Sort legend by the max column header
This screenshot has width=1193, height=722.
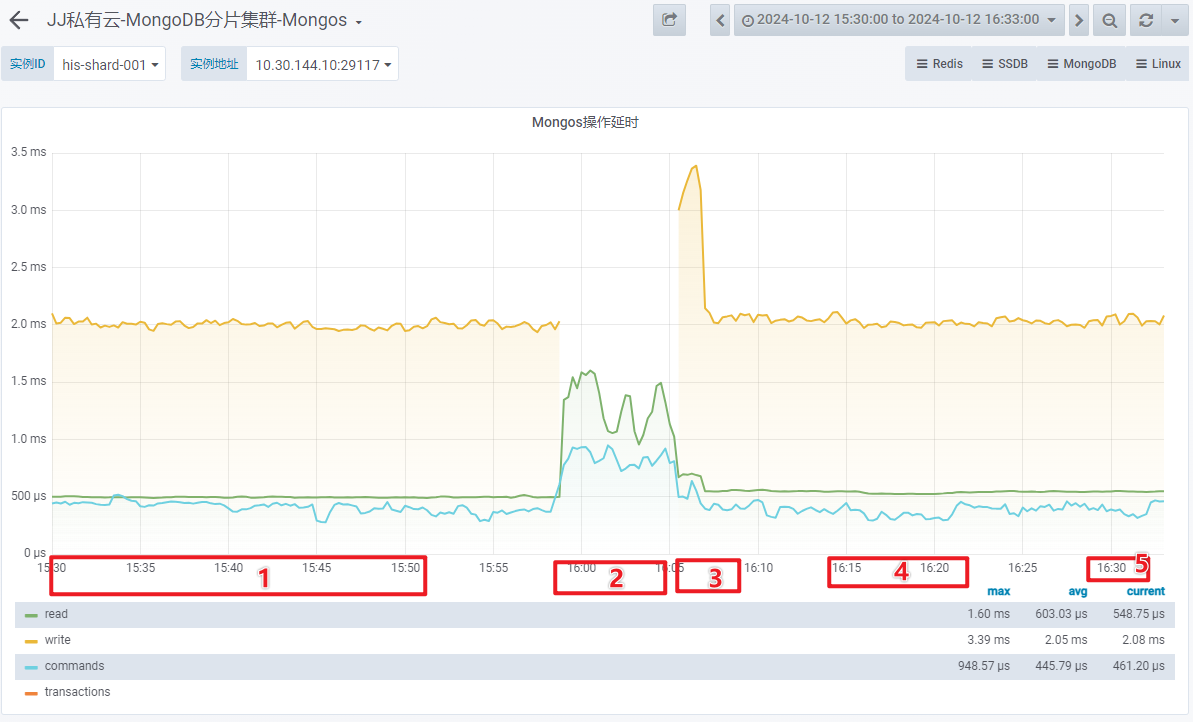[x=998, y=591]
